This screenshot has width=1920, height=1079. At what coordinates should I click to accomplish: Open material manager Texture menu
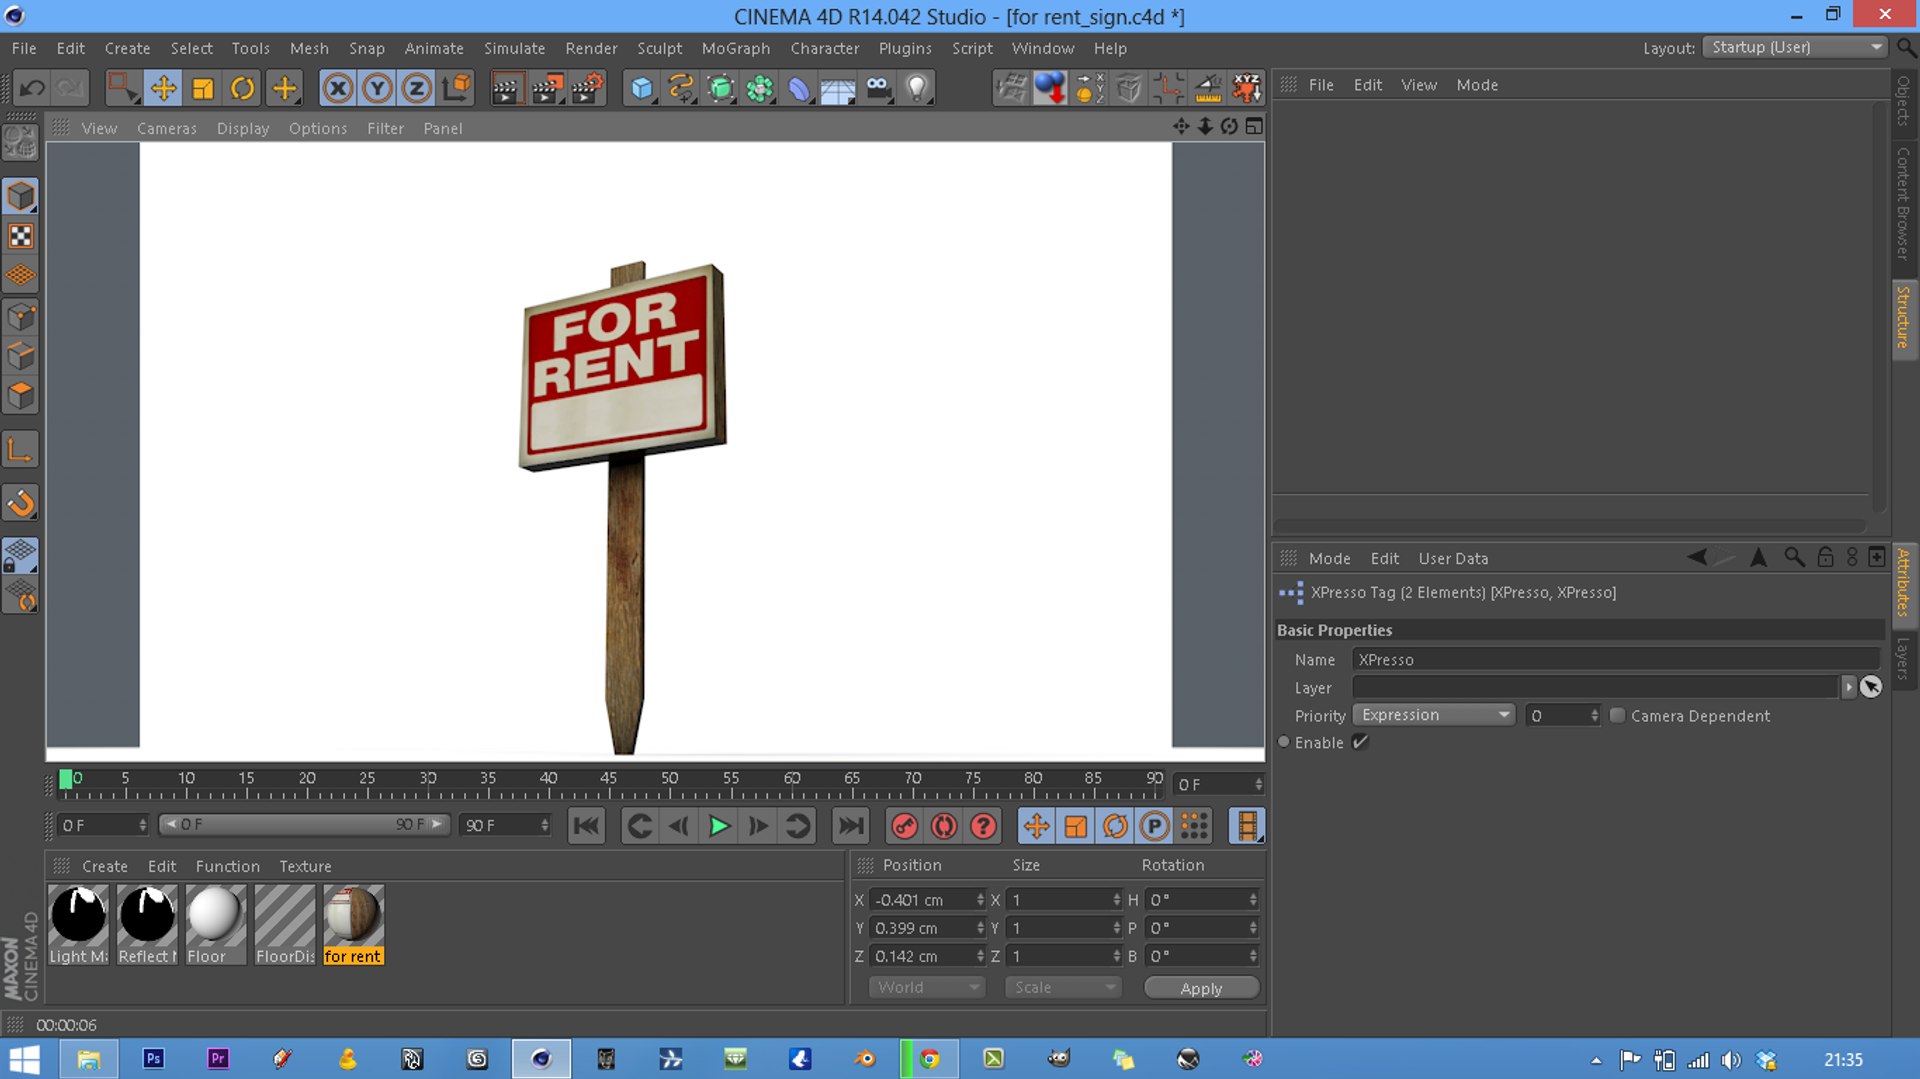tap(305, 866)
